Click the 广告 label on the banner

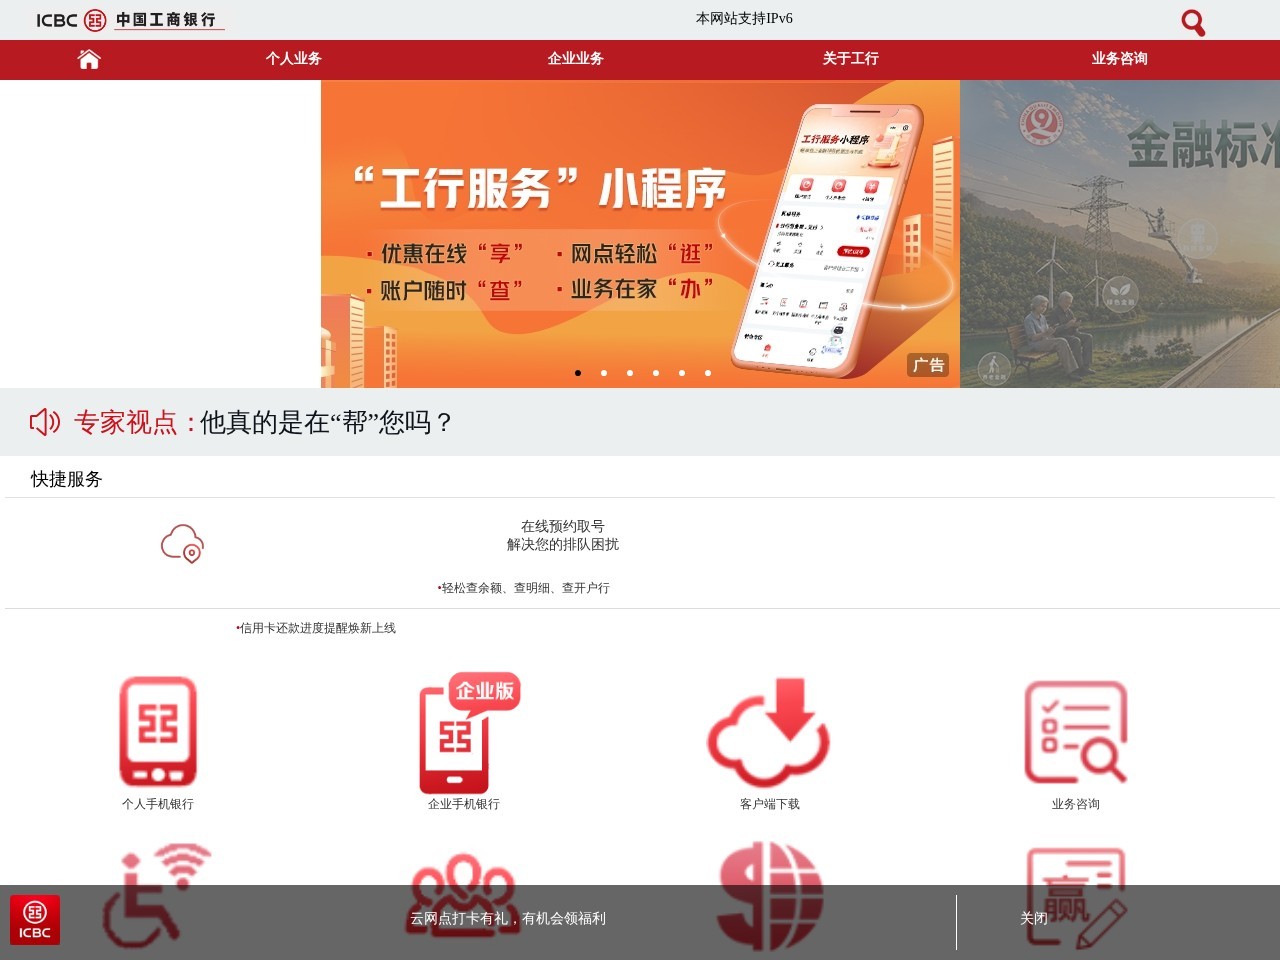coord(928,365)
